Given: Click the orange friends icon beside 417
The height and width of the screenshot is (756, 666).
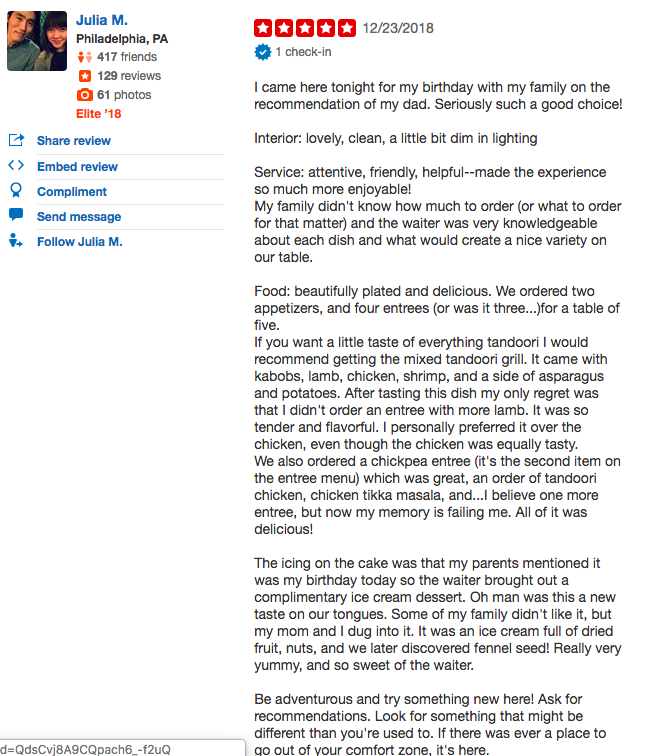Looking at the screenshot, I should 85,57.
